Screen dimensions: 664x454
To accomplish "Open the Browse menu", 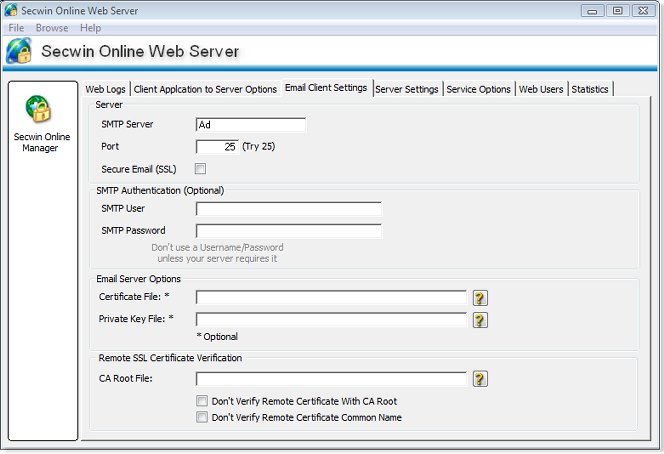I will click(52, 28).
